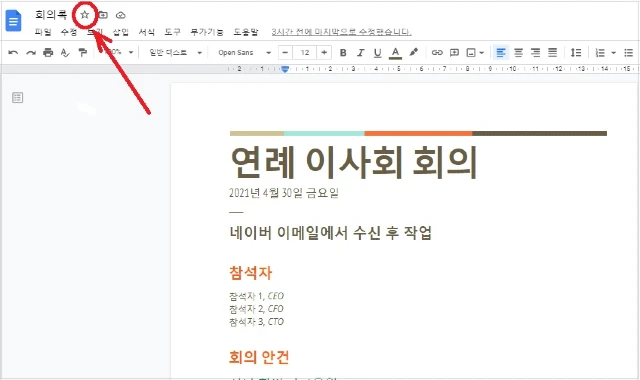Star the 회의록 document

[84, 15]
